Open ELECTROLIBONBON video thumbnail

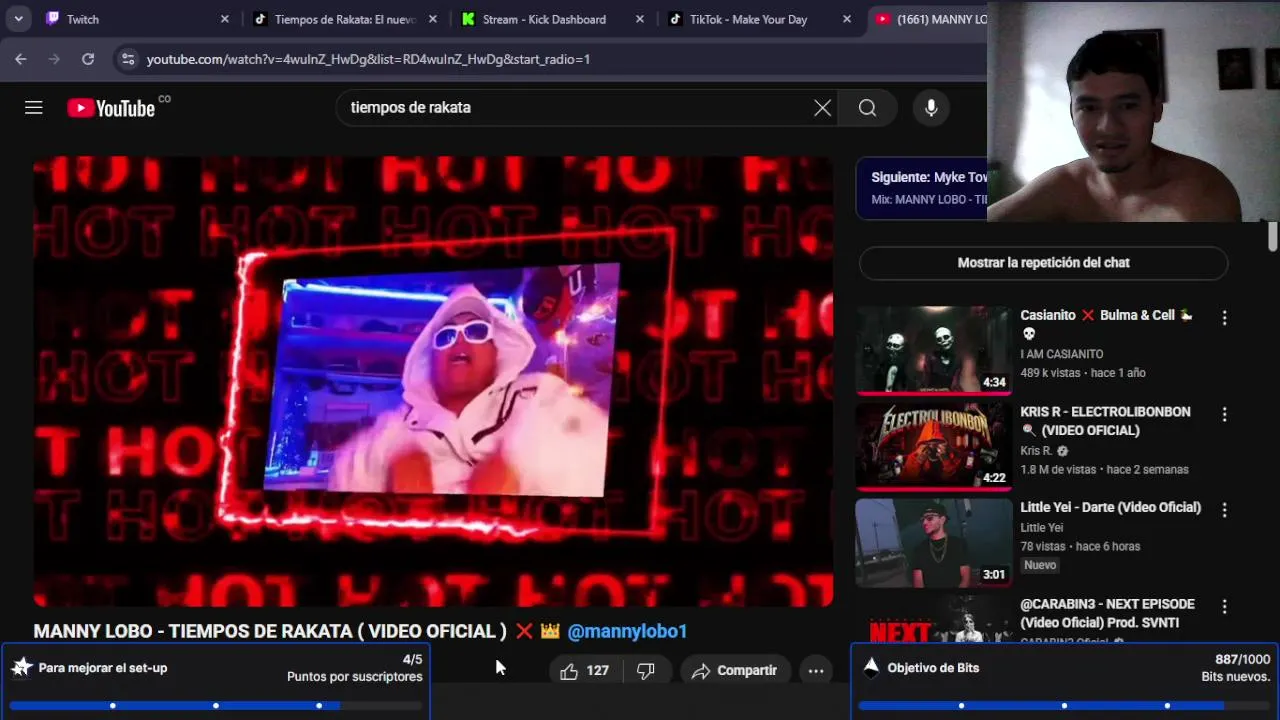coord(933,446)
